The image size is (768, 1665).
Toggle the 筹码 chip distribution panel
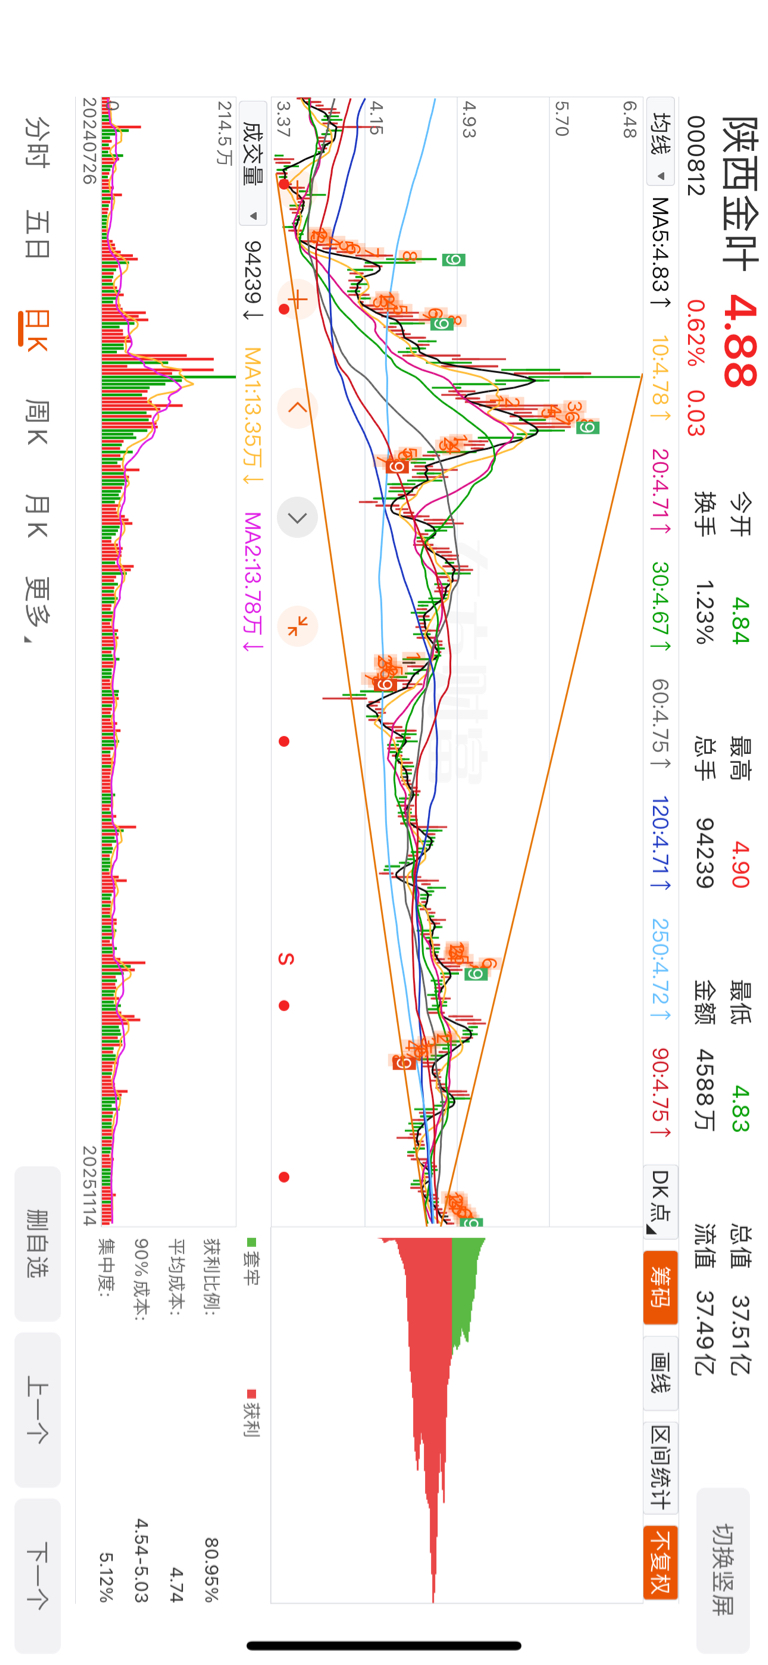tap(660, 1287)
